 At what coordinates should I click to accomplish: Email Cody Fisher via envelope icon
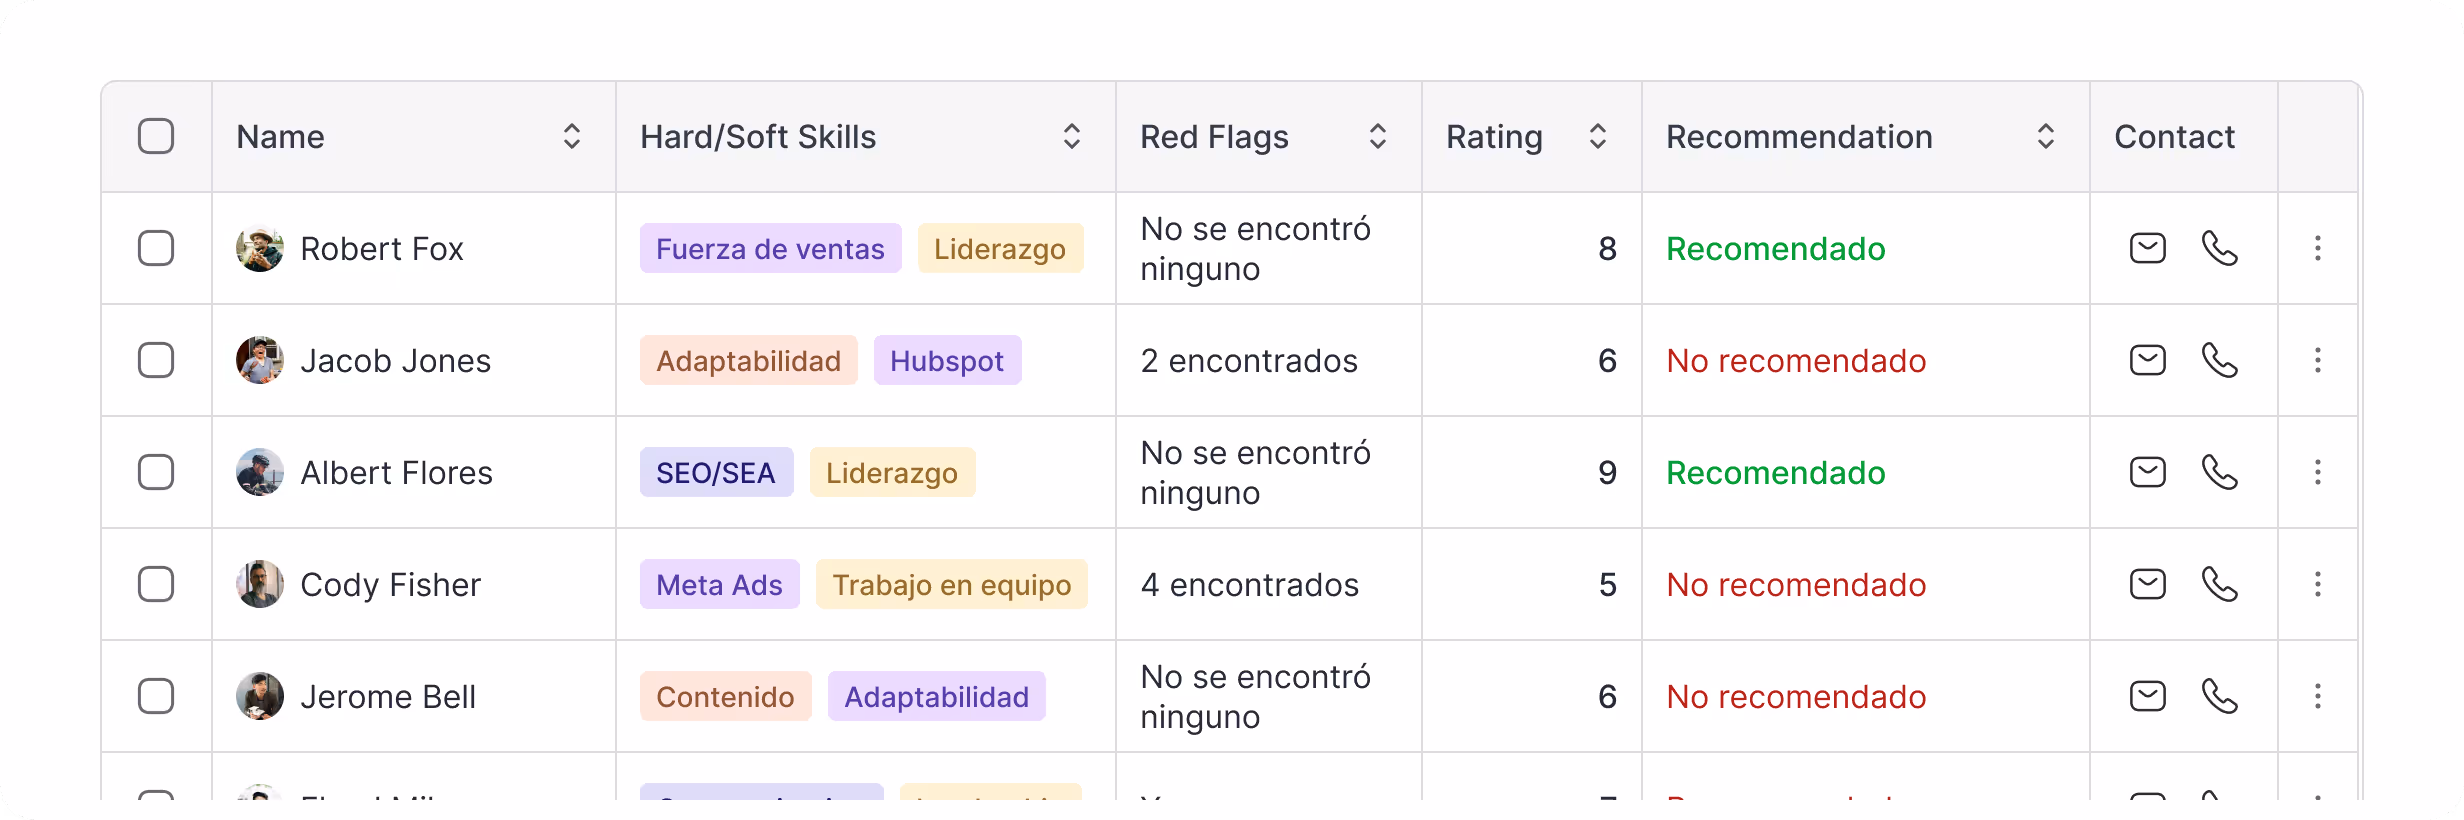(2147, 584)
